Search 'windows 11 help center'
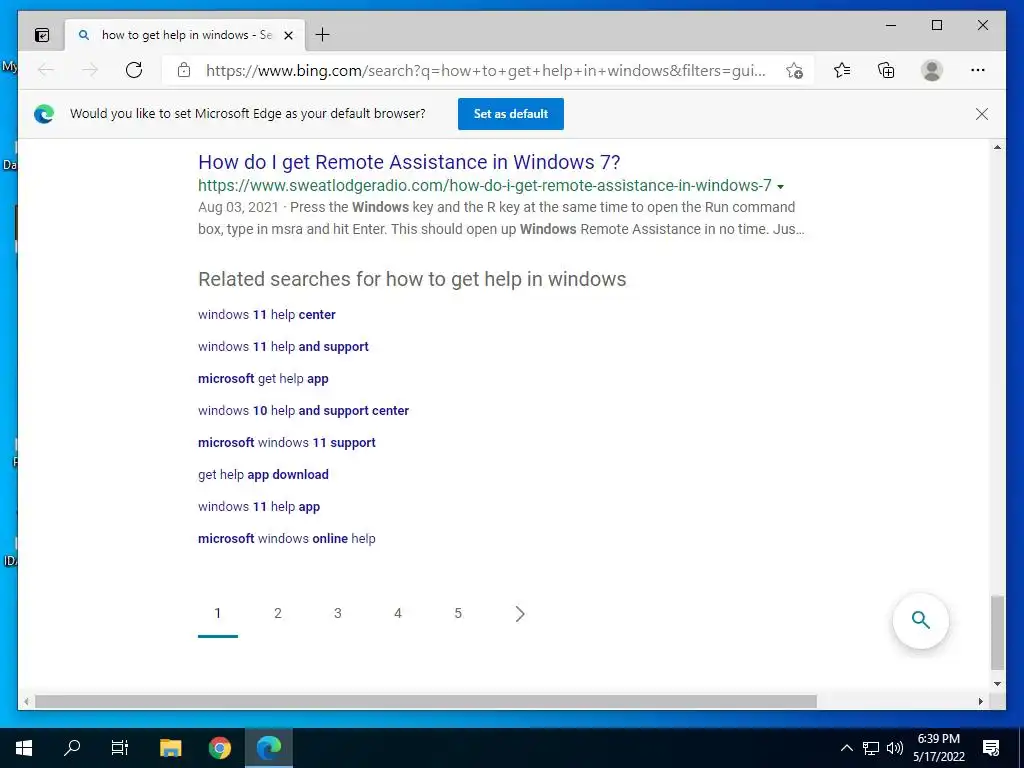 pyautogui.click(x=266, y=315)
